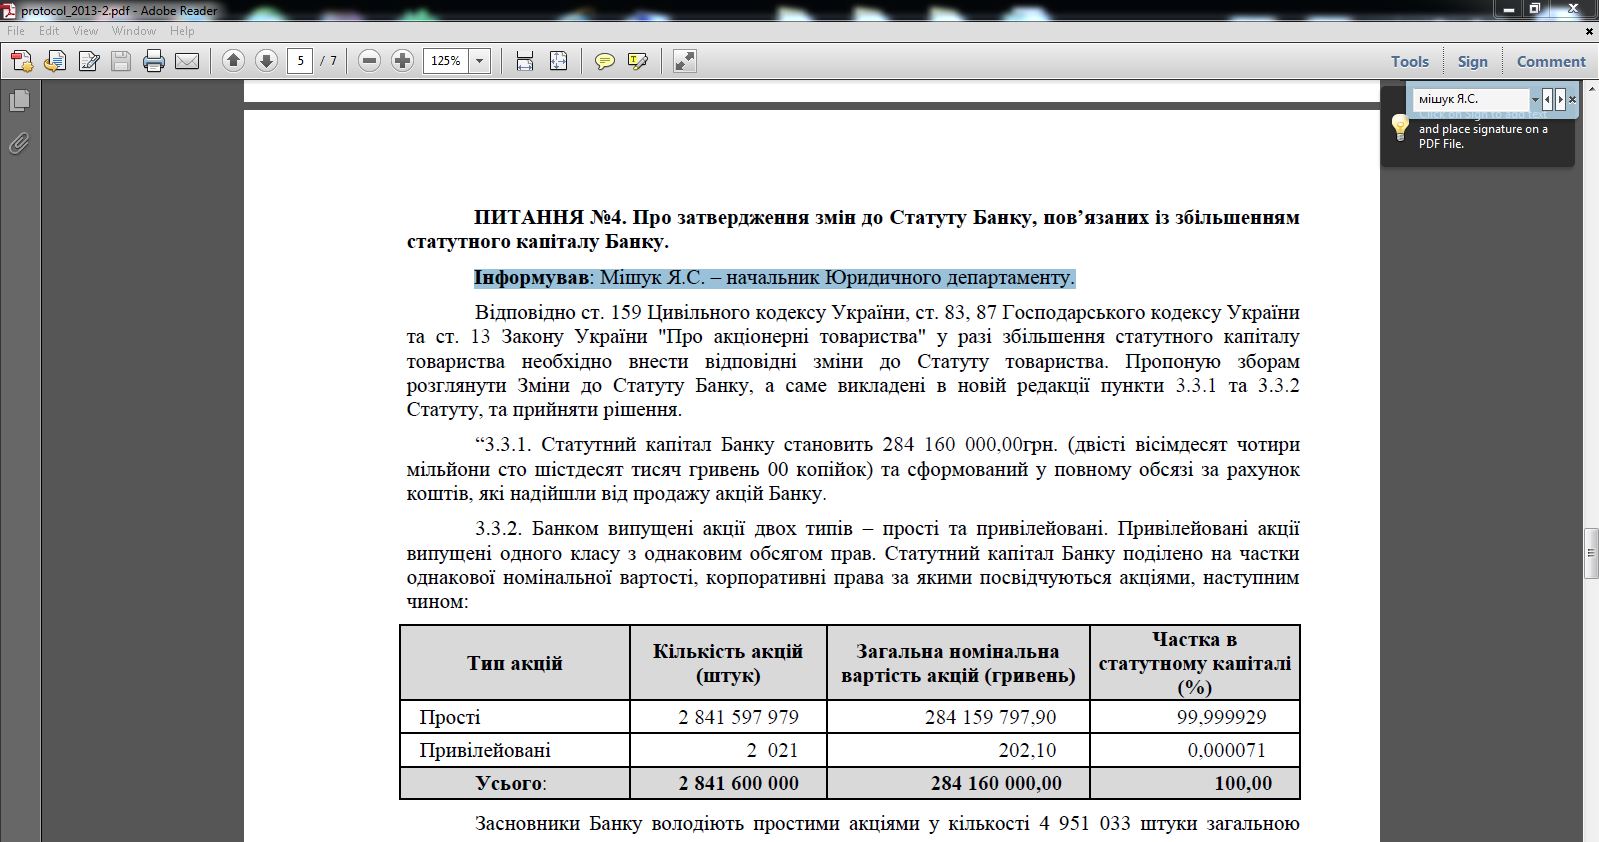Click the email envelope icon in toolbar
Screen dimensions: 1599x842
click(187, 62)
